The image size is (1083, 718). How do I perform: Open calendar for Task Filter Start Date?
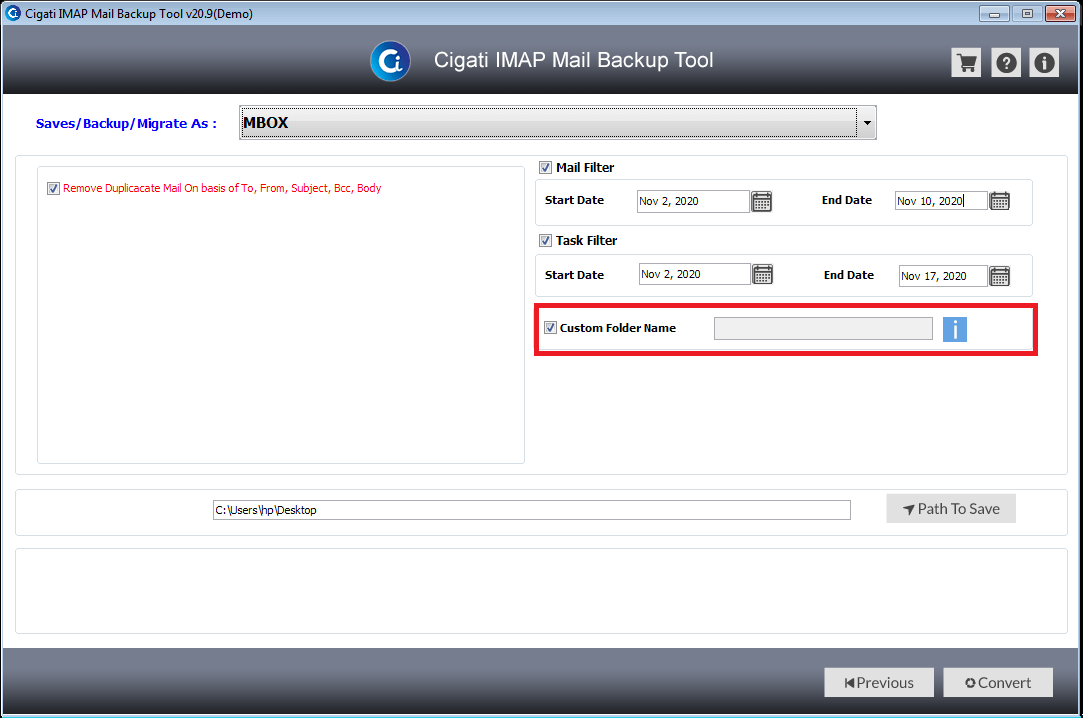pyautogui.click(x=763, y=274)
